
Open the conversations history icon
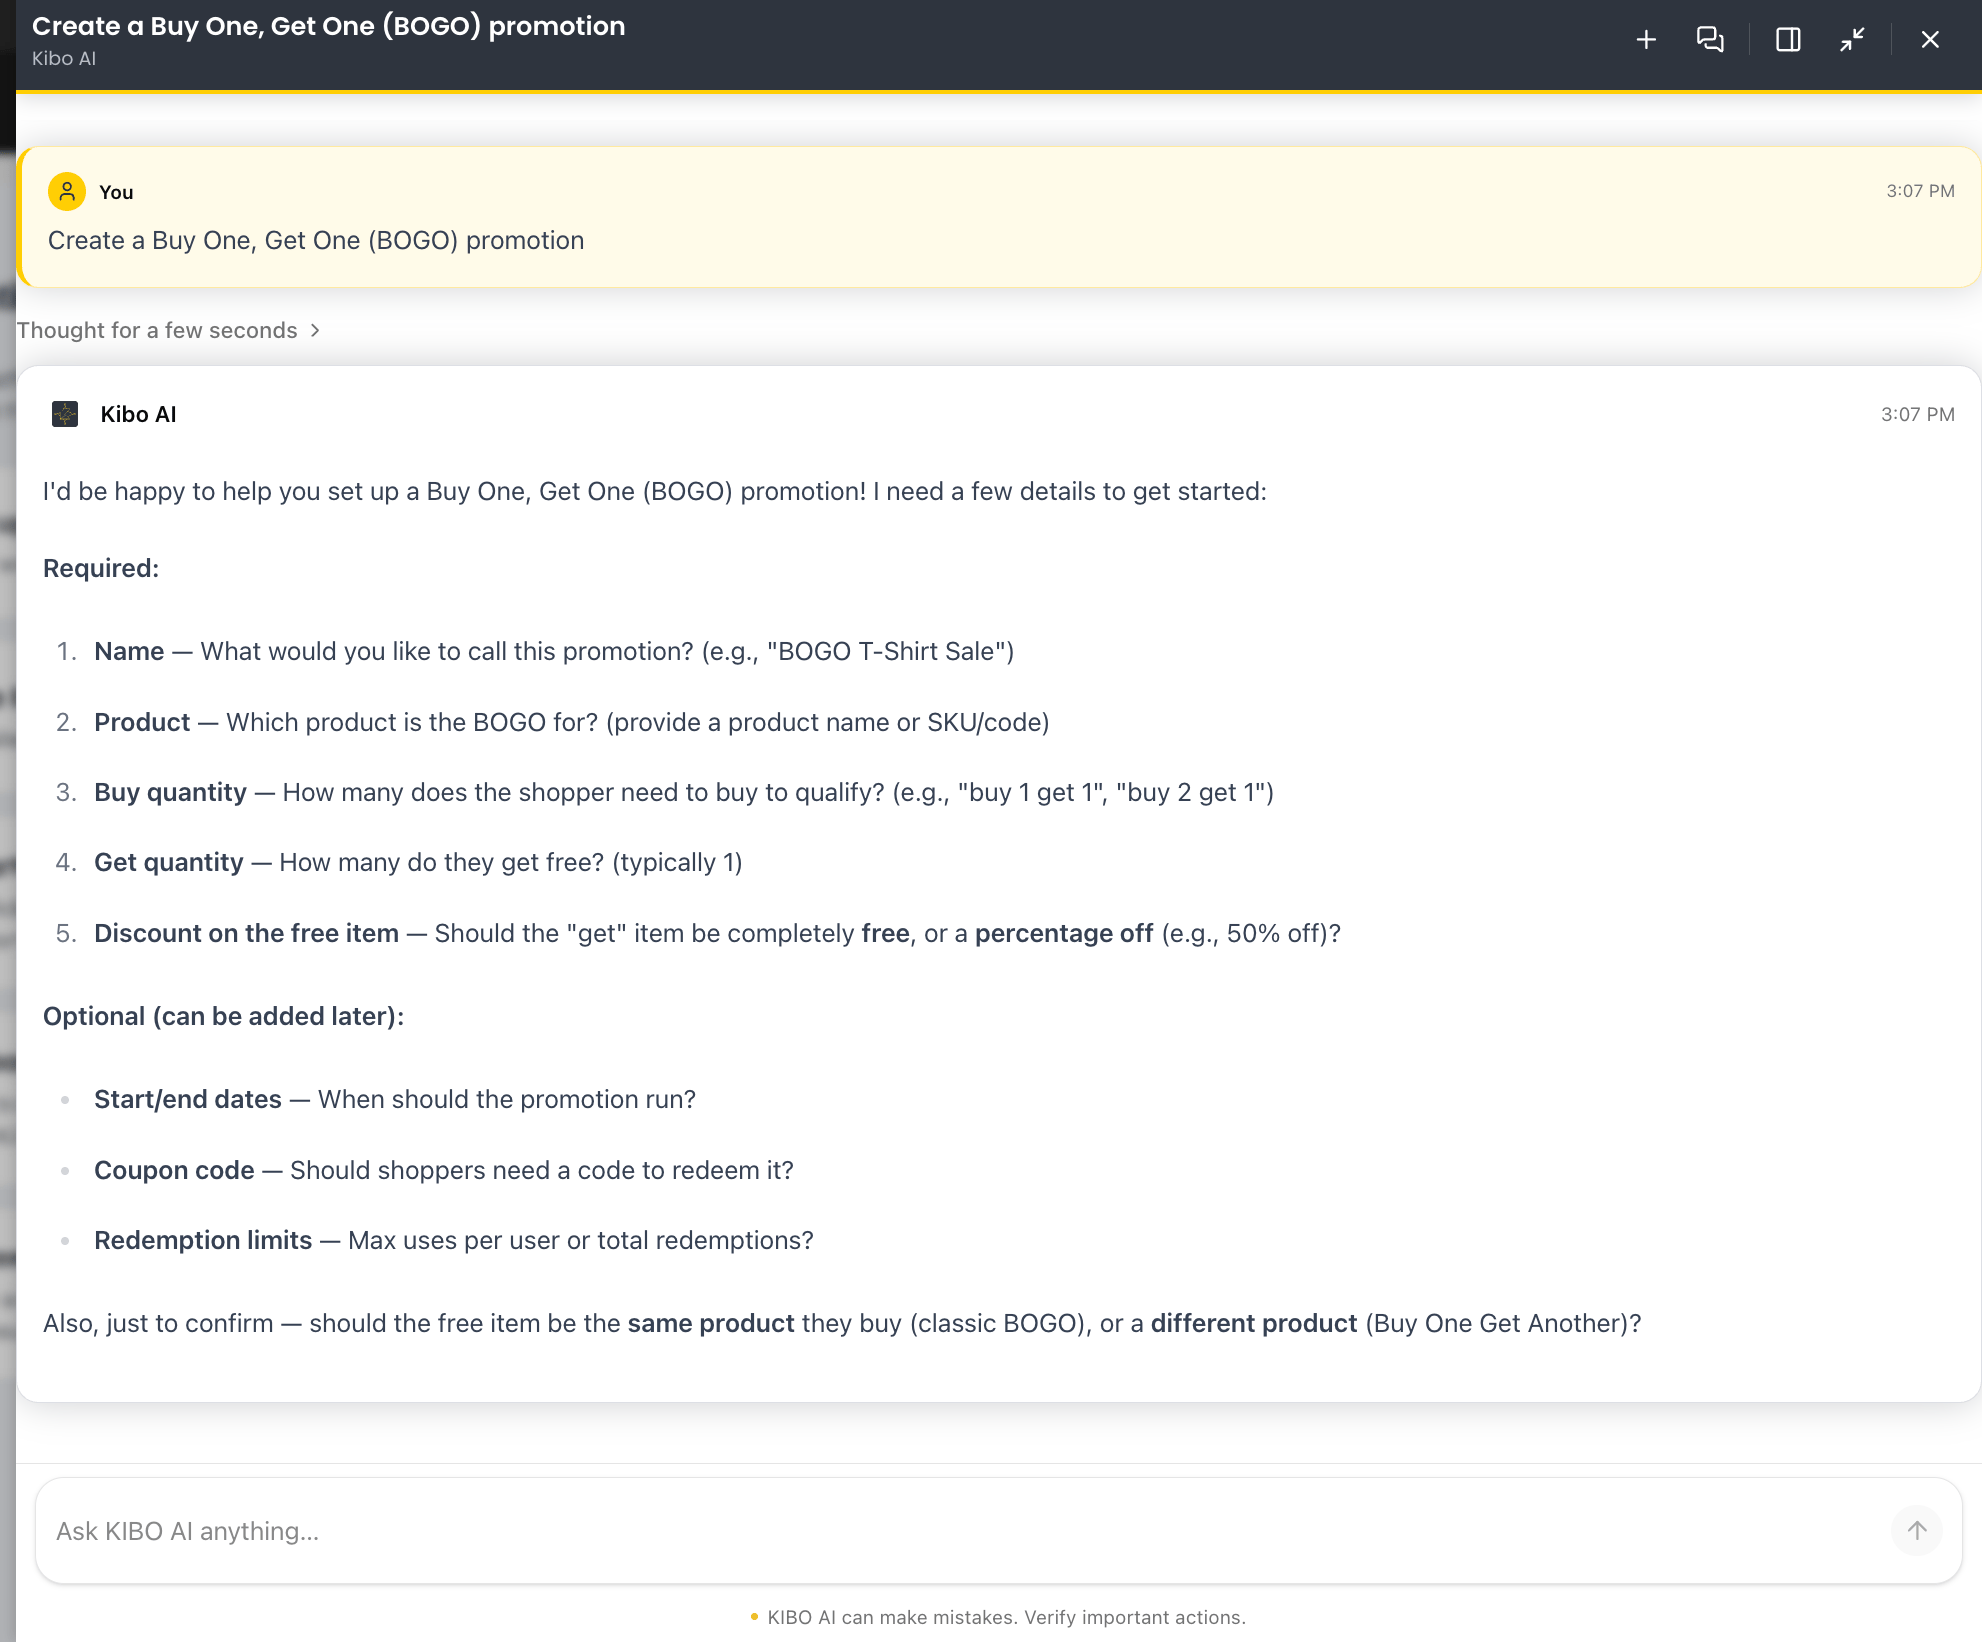pos(1710,40)
